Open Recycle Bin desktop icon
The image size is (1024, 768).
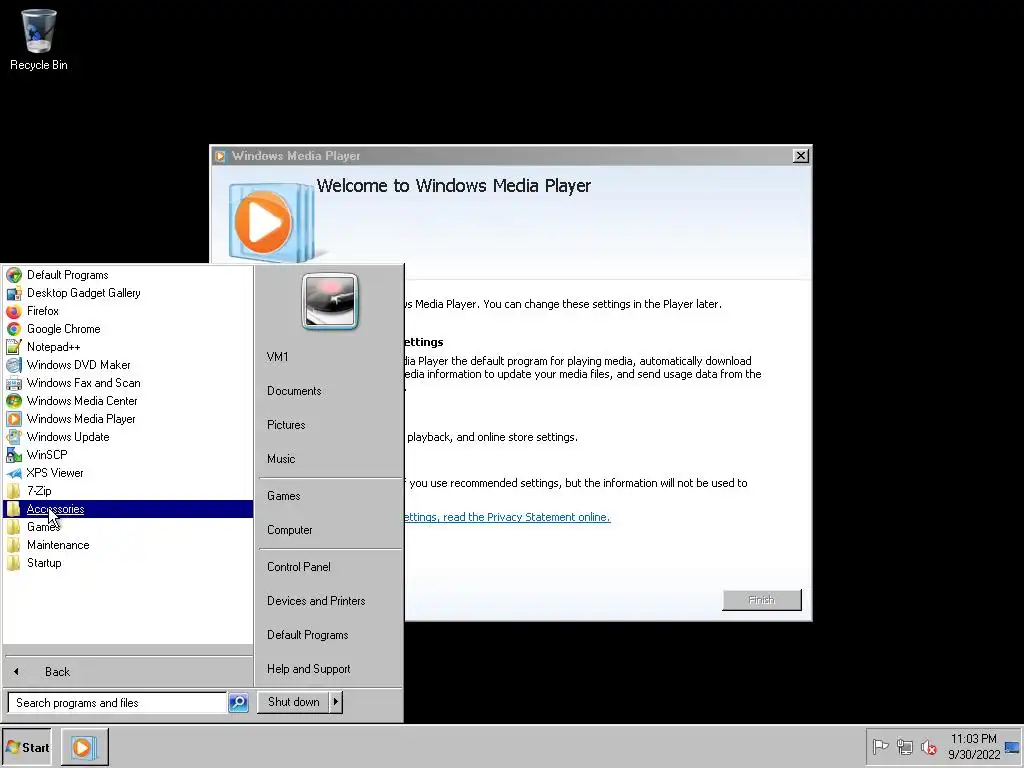click(39, 39)
